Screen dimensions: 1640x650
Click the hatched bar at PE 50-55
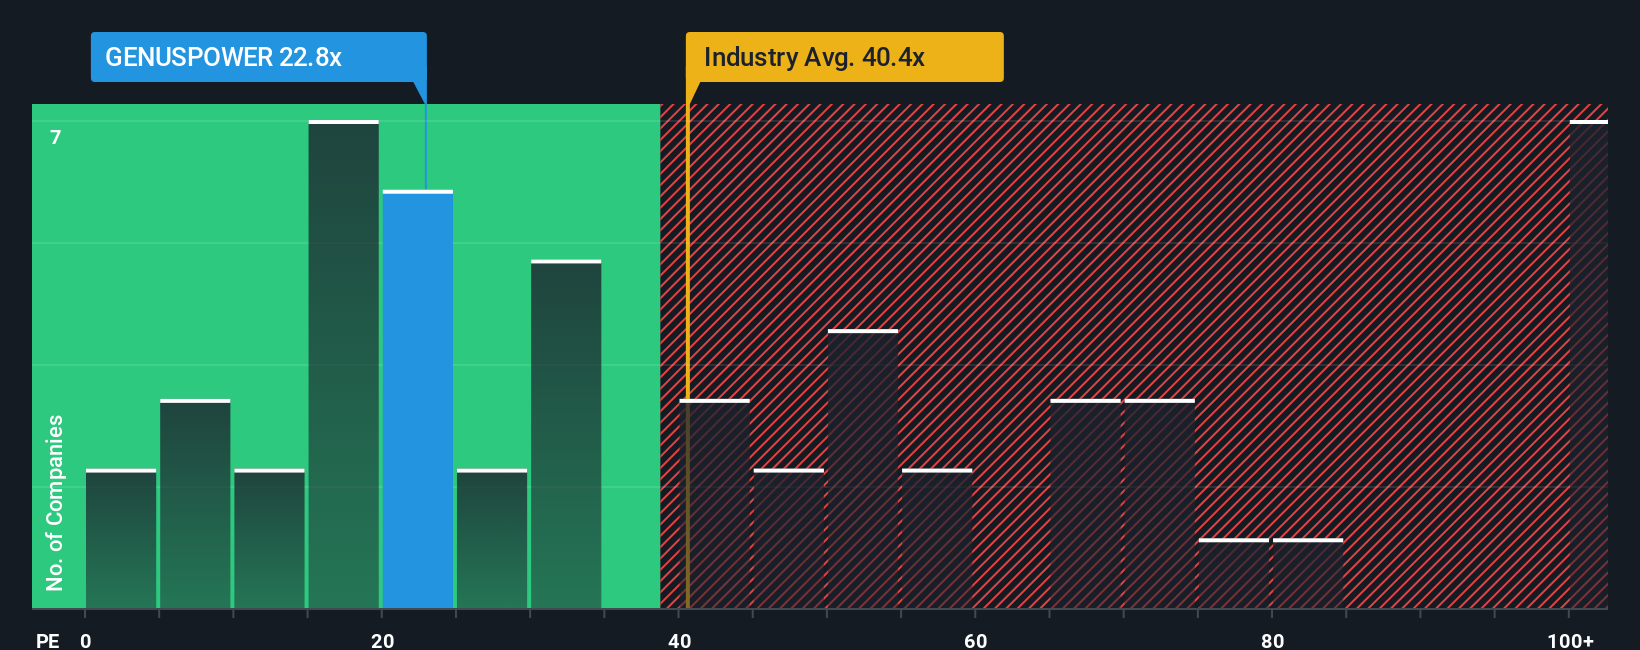coord(863,468)
